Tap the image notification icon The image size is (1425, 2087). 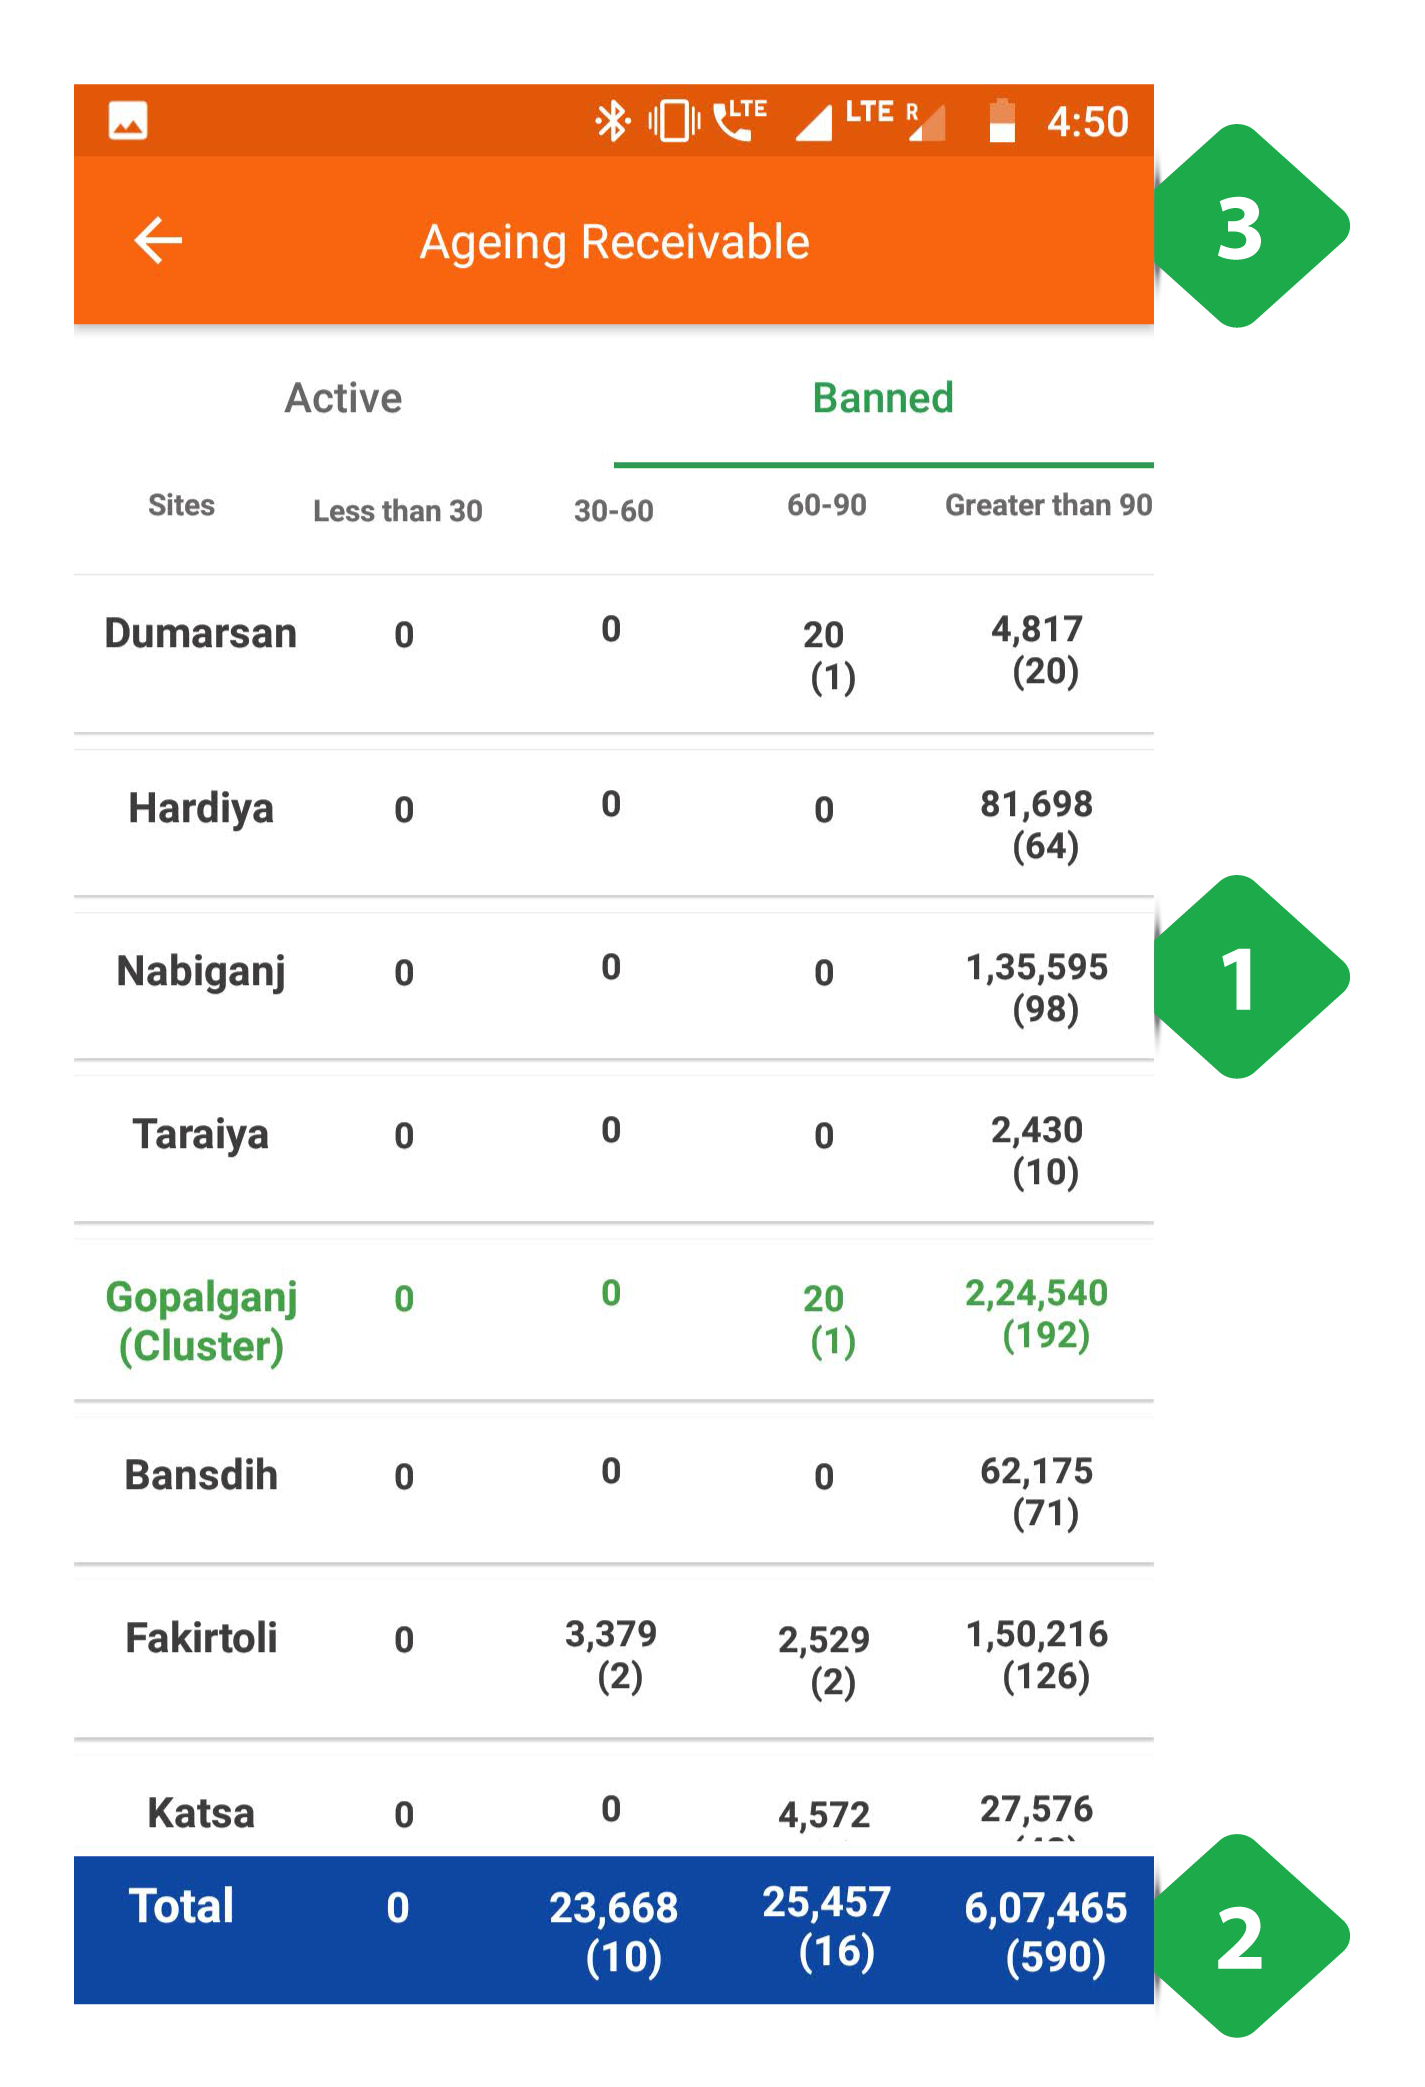pyautogui.click(x=128, y=121)
